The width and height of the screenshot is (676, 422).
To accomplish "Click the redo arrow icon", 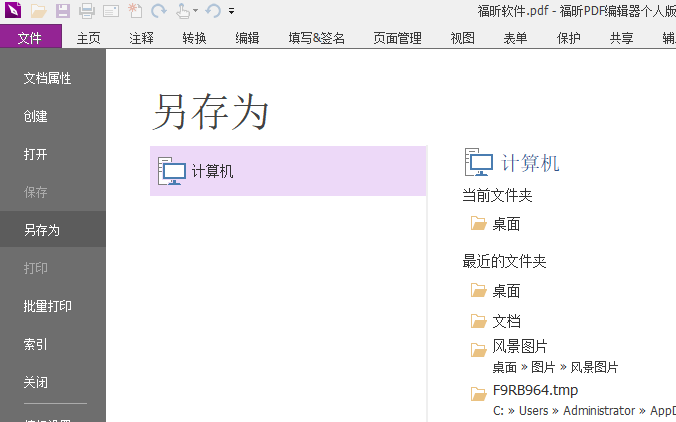I will [159, 11].
